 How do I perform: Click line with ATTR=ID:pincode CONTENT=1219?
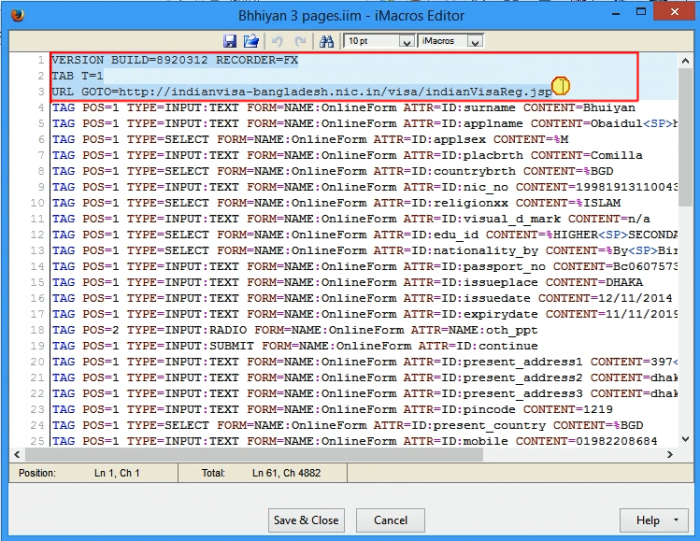333,409
